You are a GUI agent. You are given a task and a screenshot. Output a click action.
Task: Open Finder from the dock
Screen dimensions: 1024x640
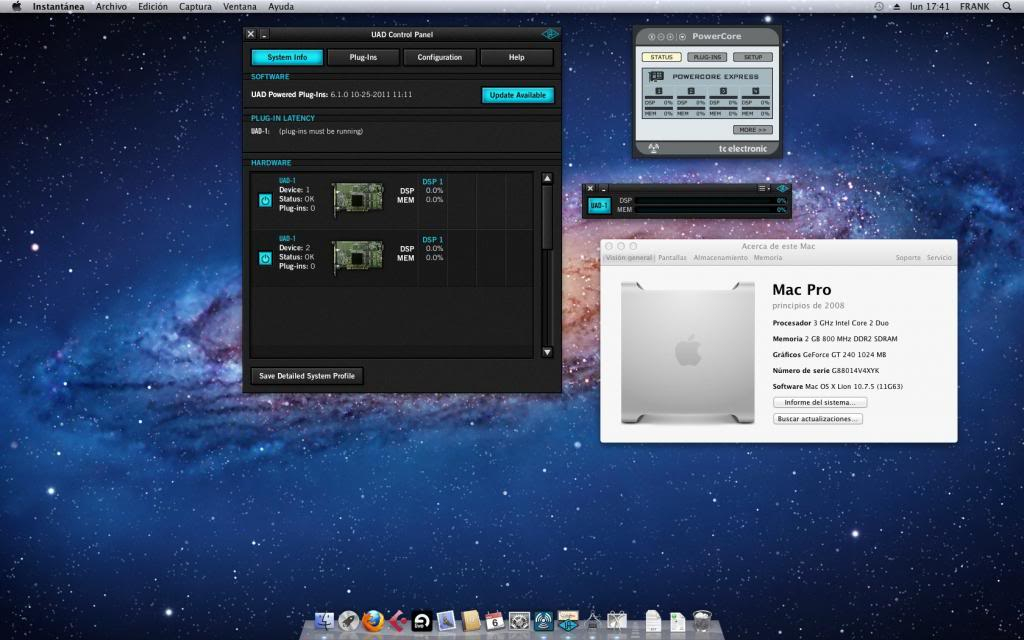click(324, 621)
